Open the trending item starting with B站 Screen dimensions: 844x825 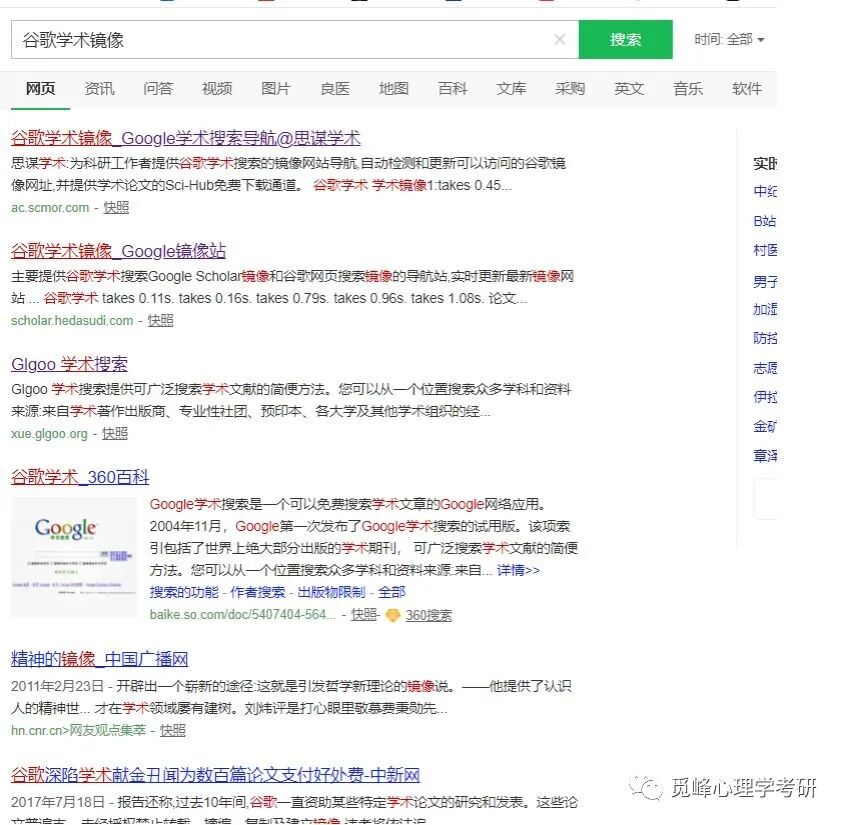click(x=764, y=221)
